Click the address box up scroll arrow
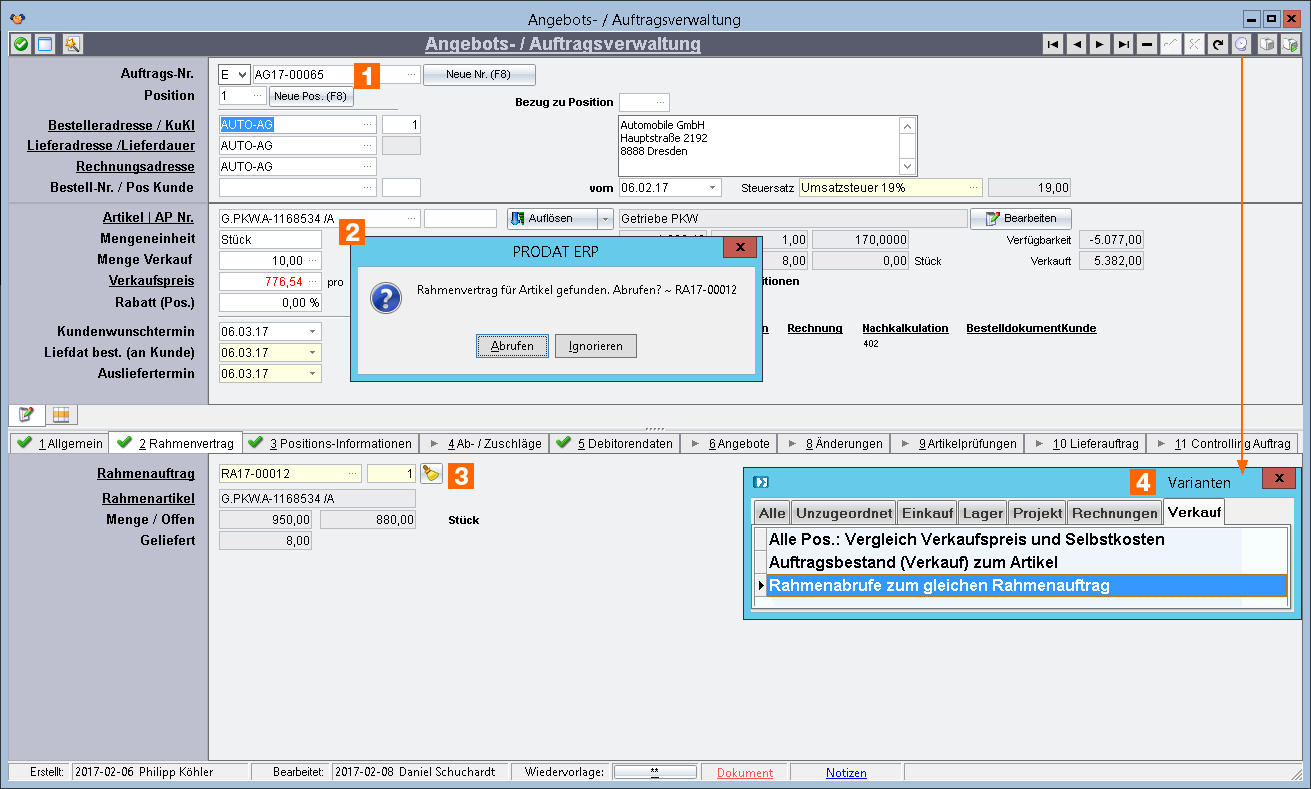This screenshot has height=789, width=1311. pos(907,125)
